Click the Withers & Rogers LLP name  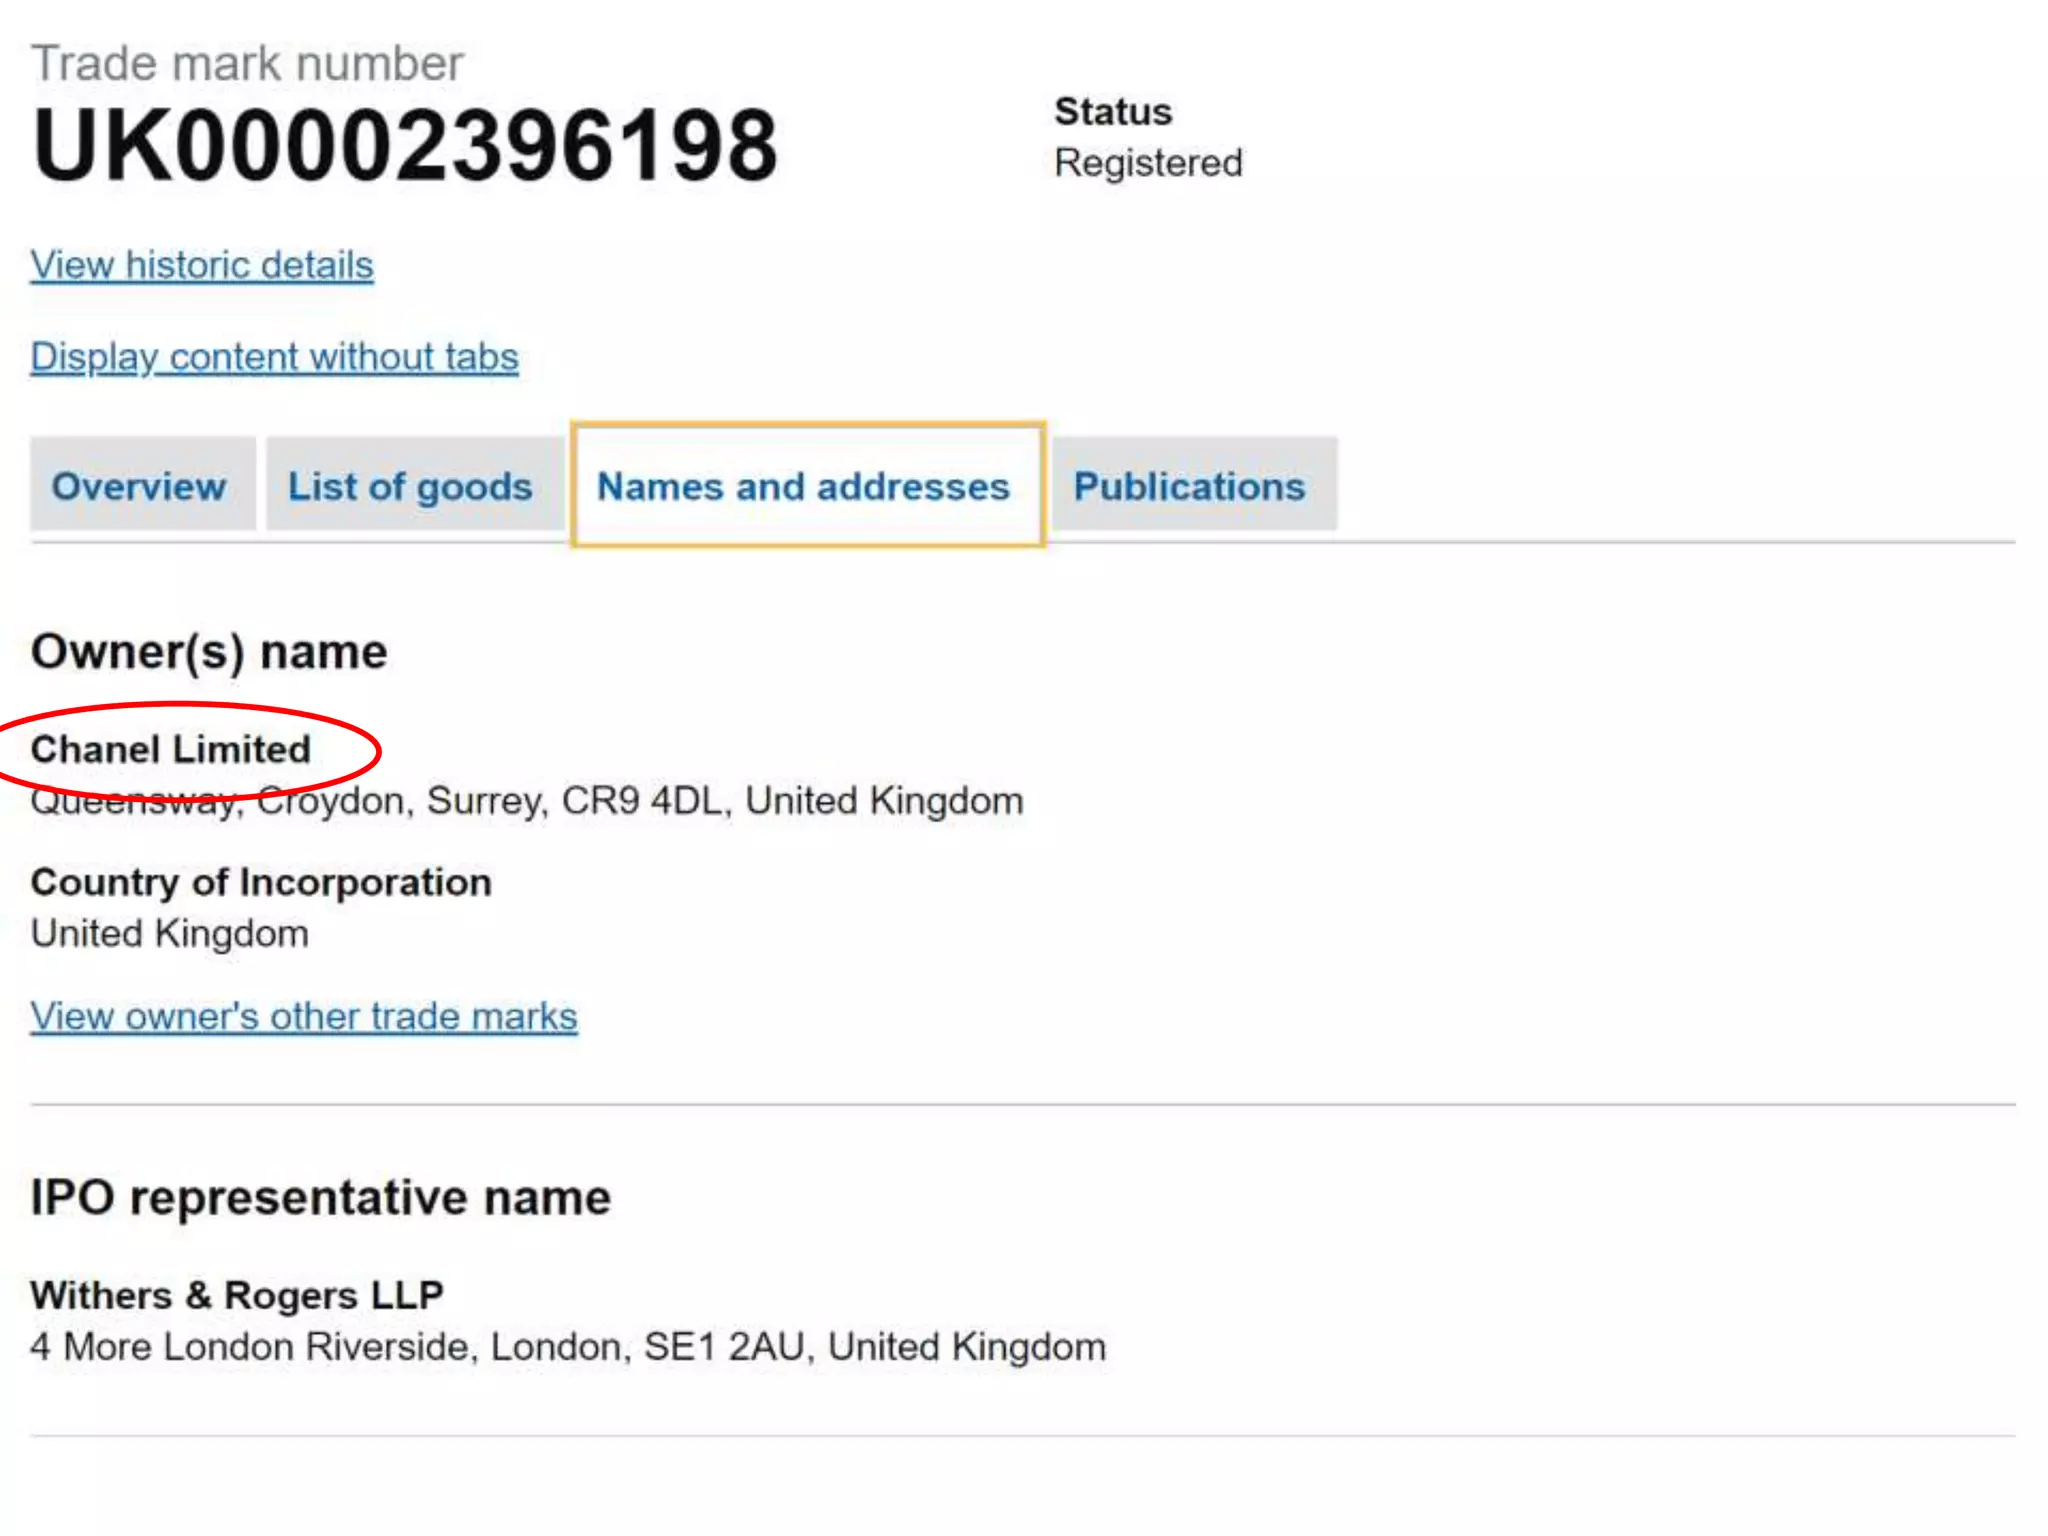tap(237, 1296)
